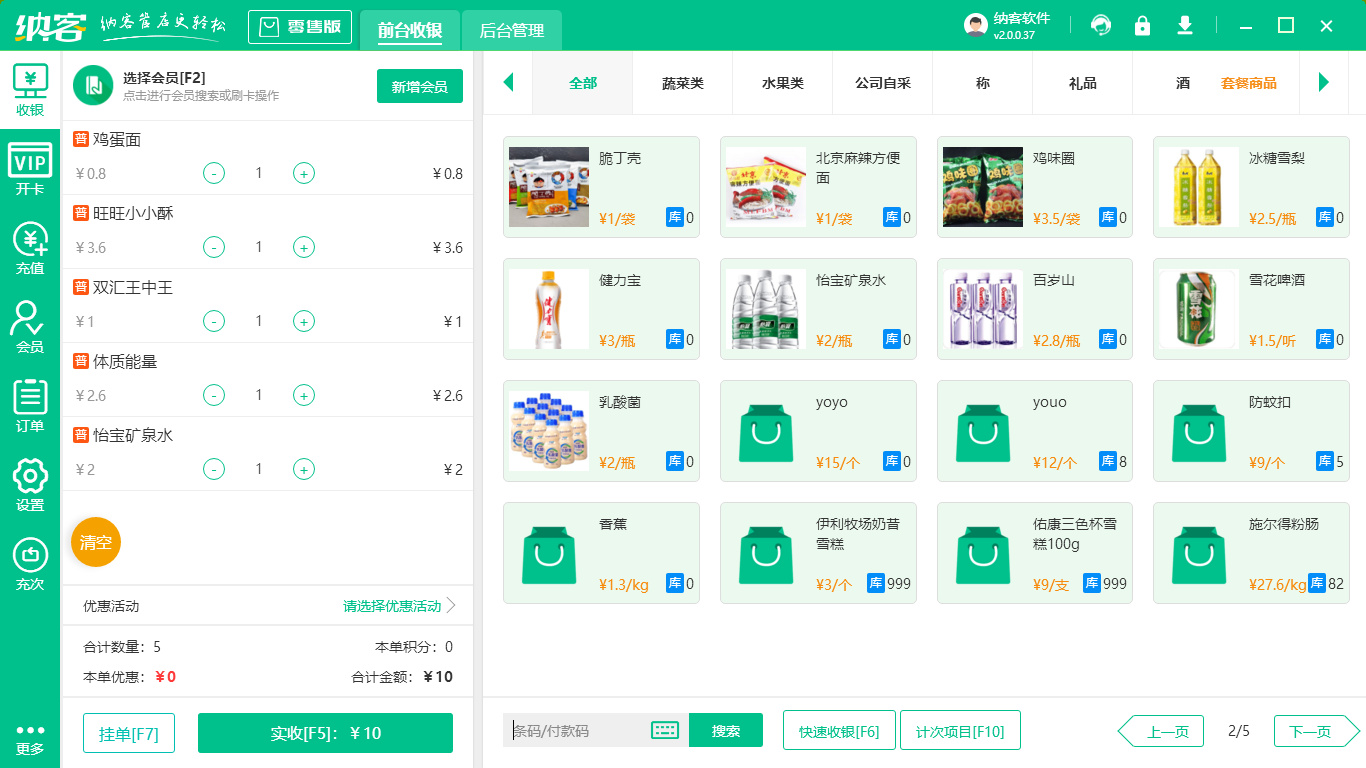Click the customer service headset icon
The image size is (1366, 768).
click(x=1101, y=25)
